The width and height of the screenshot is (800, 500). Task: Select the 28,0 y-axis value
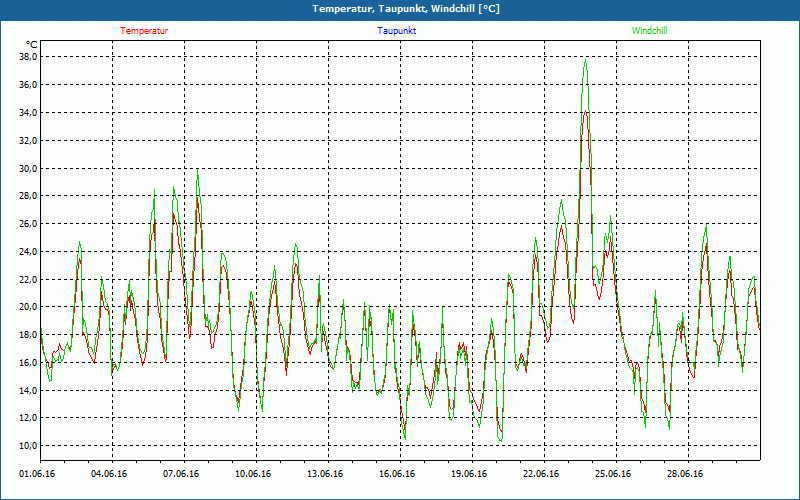click(x=29, y=196)
